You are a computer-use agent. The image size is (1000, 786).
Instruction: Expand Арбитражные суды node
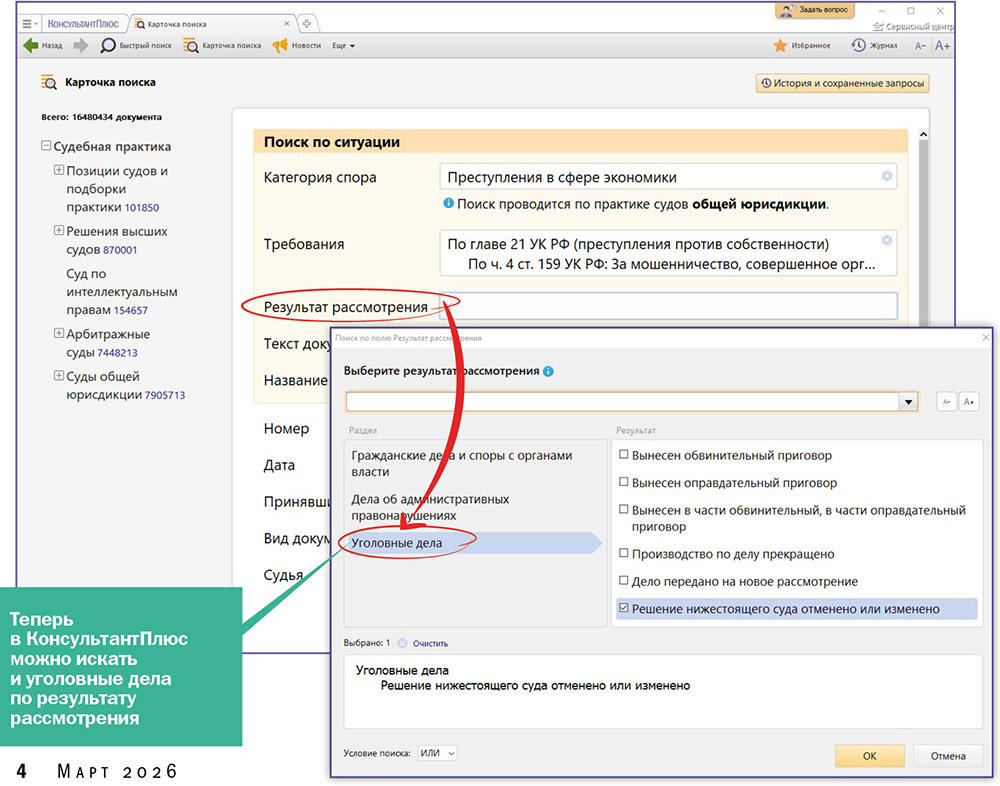click(x=59, y=333)
